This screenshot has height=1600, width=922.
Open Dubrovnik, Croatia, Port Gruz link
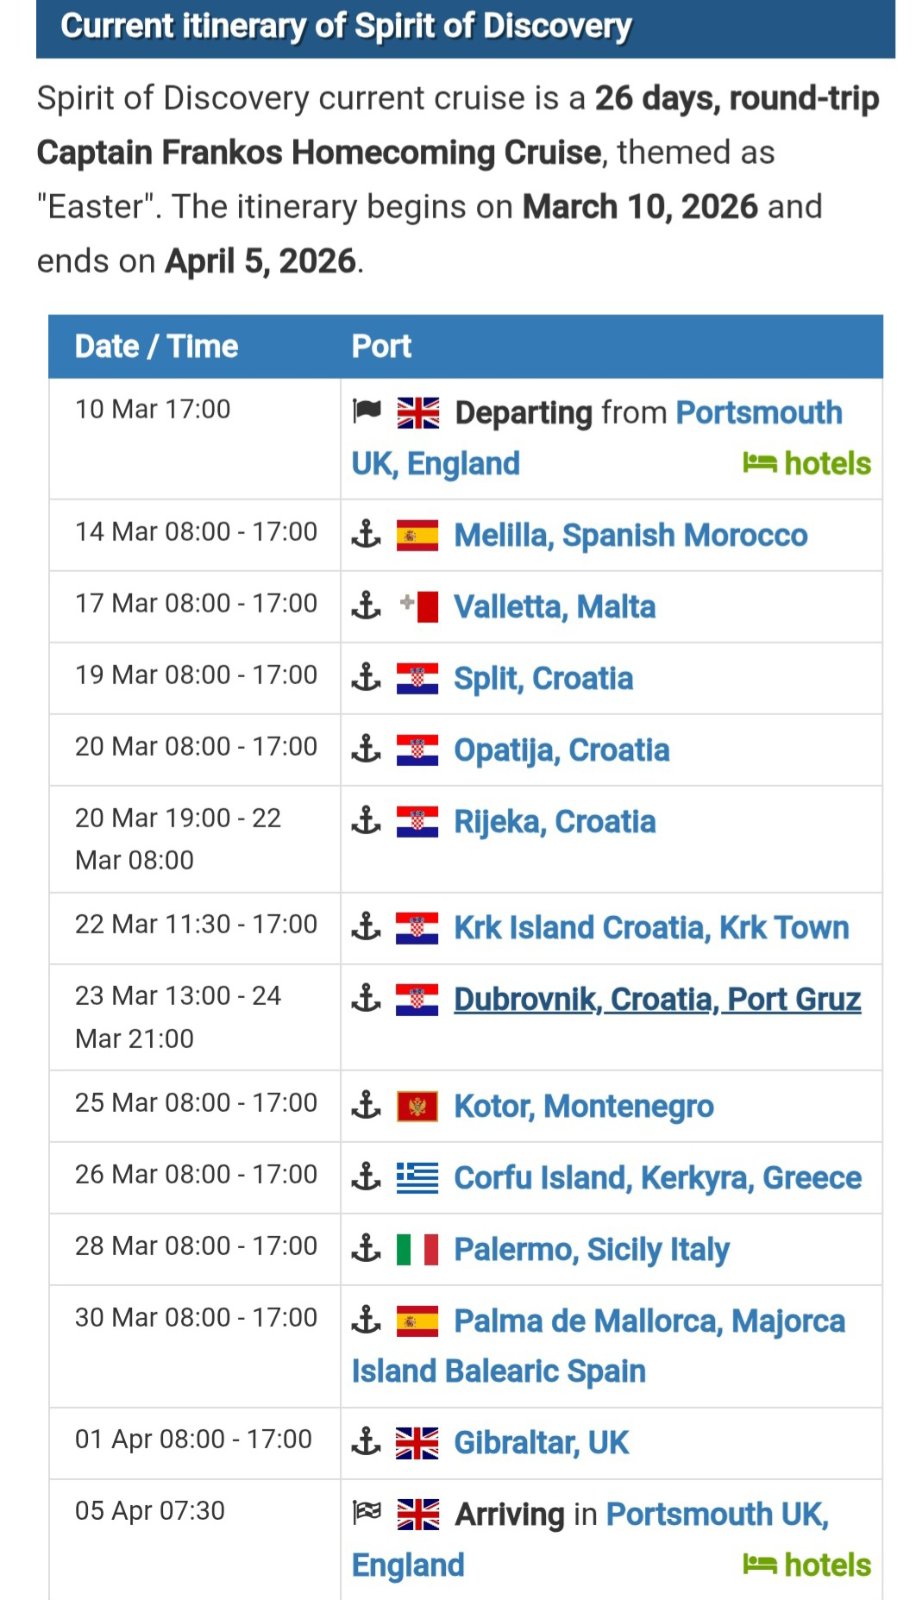click(x=657, y=999)
